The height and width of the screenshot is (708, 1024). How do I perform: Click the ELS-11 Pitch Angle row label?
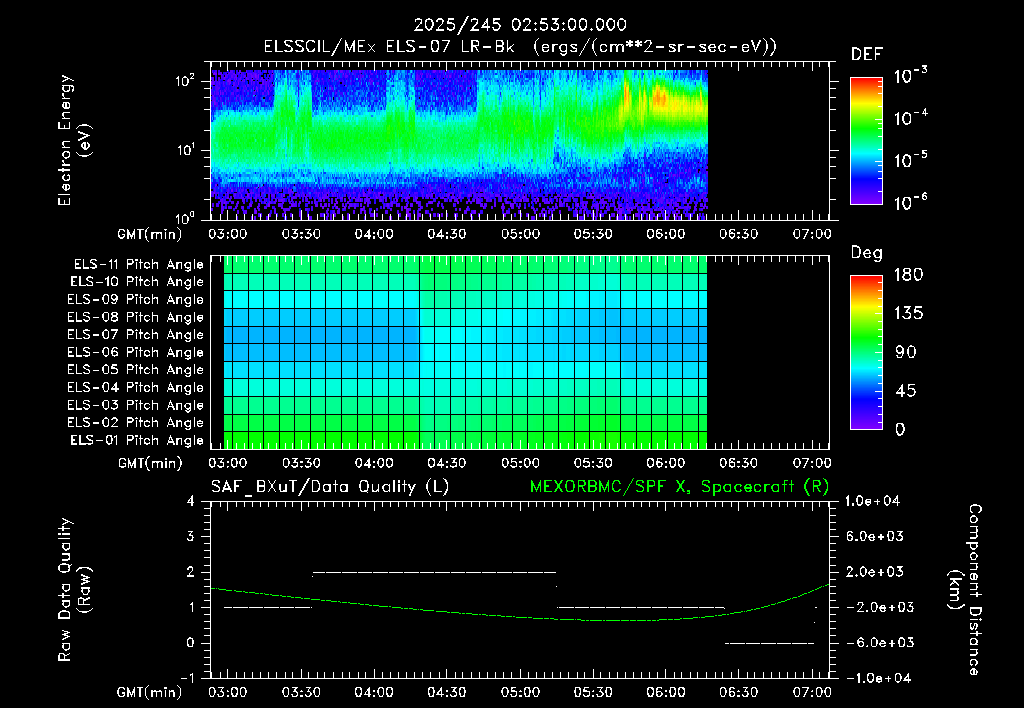pyautogui.click(x=138, y=265)
